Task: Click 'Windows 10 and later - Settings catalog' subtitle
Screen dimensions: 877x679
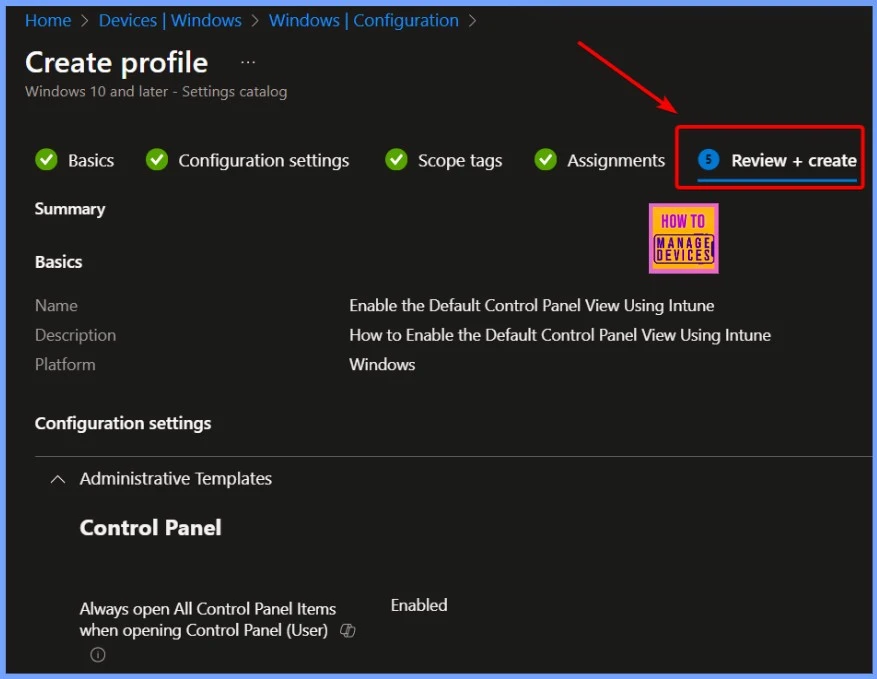Action: pyautogui.click(x=156, y=92)
